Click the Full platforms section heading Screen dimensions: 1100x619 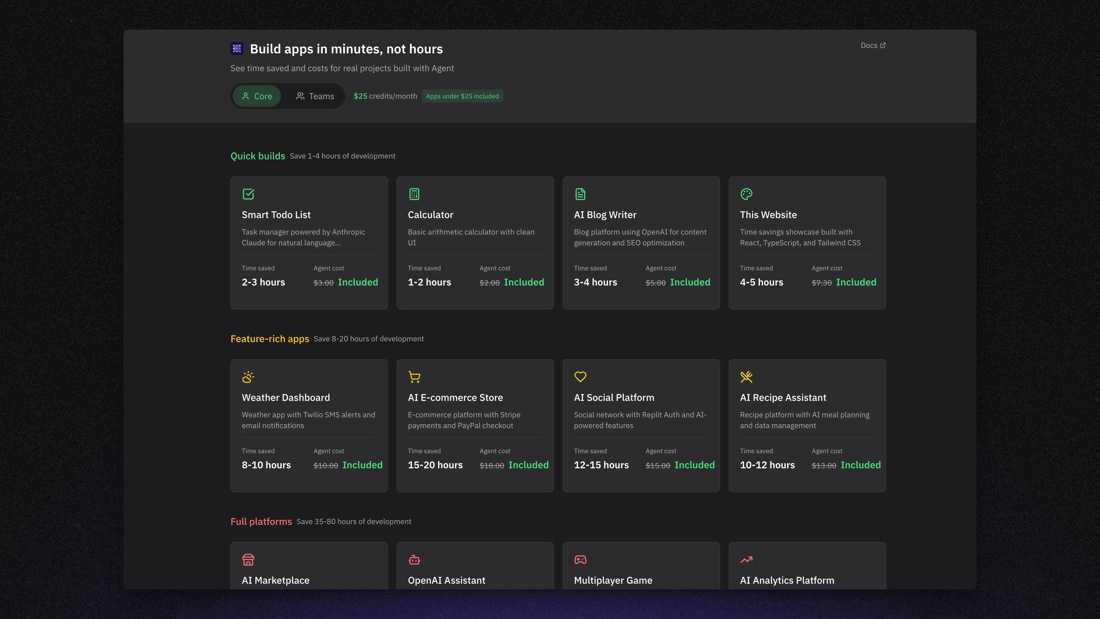(261, 521)
